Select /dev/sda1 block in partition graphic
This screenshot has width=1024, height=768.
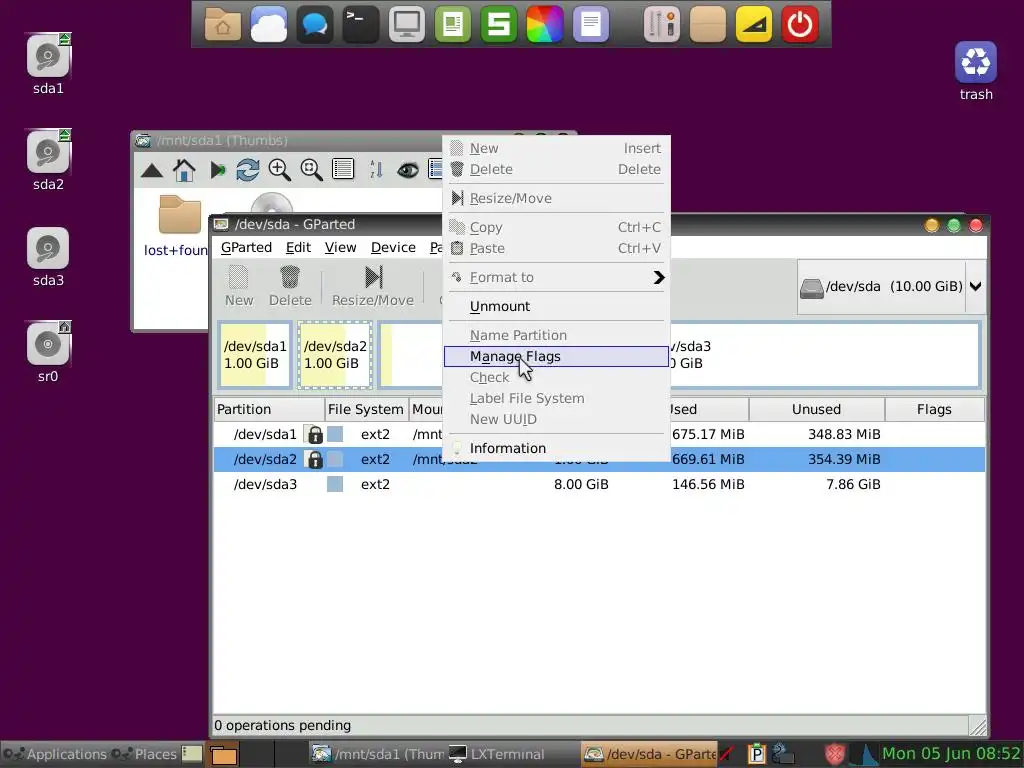pyautogui.click(x=255, y=355)
